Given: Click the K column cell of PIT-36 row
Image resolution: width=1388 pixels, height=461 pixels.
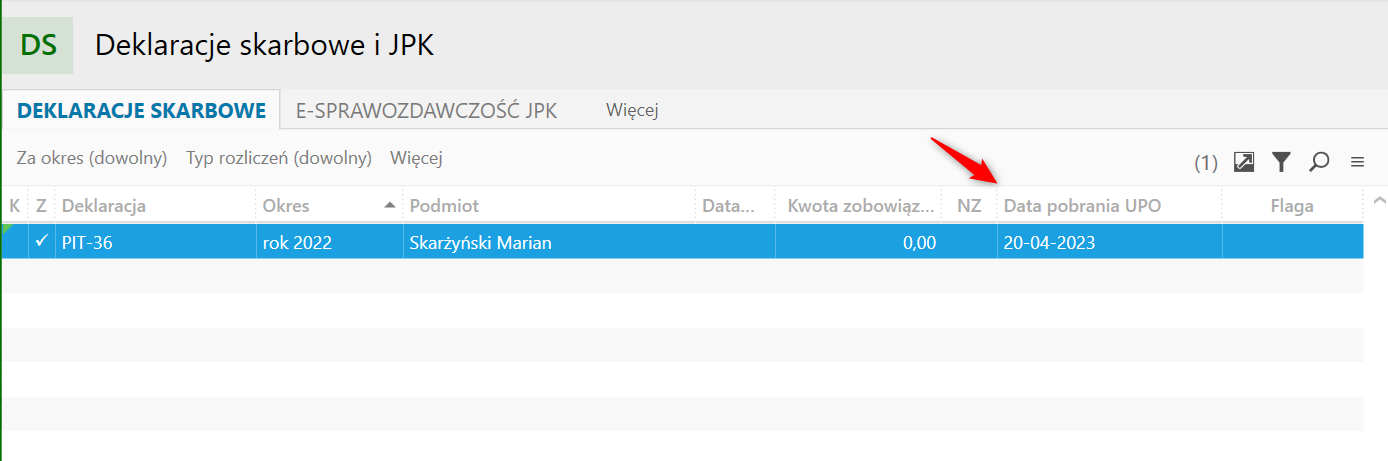Looking at the screenshot, I should point(14,241).
